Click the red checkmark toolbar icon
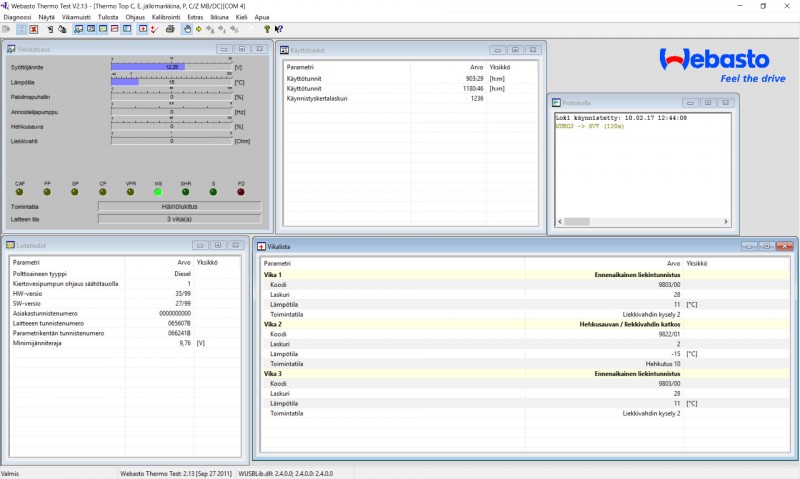Screen dimensions: 800x479 (x=154, y=29)
